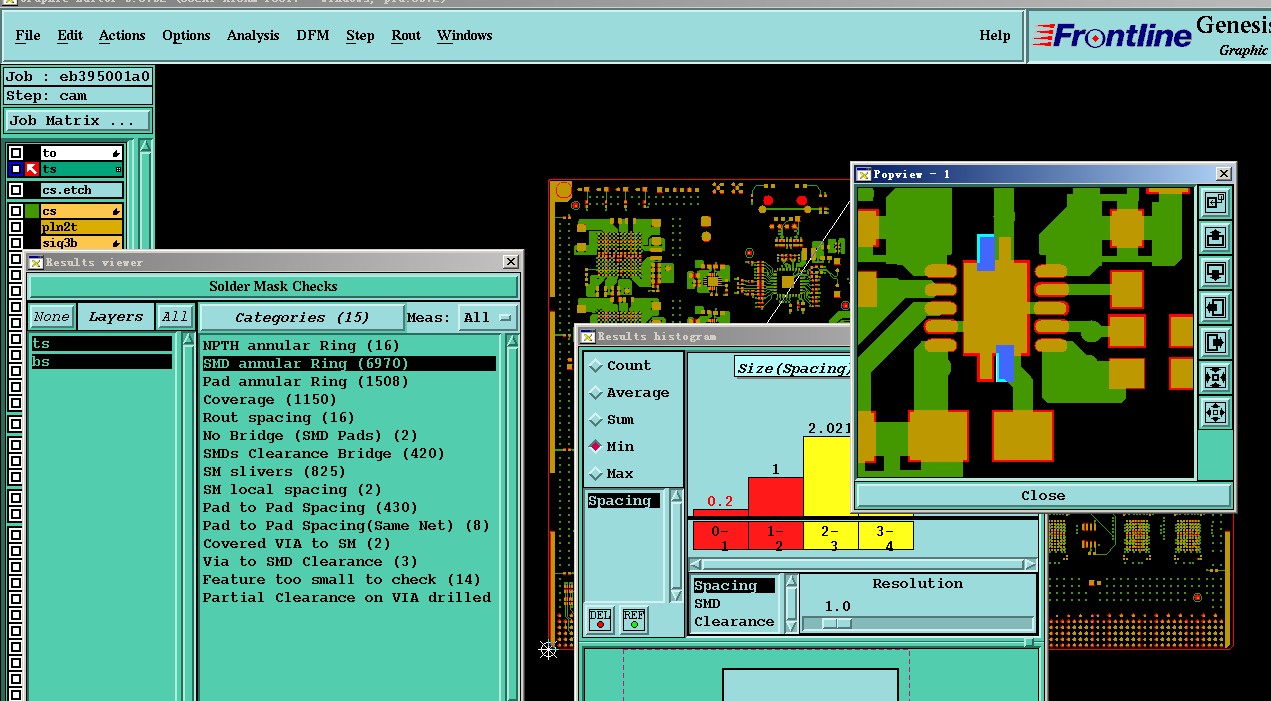Select 'bs' layer in Results viewer

[100, 362]
